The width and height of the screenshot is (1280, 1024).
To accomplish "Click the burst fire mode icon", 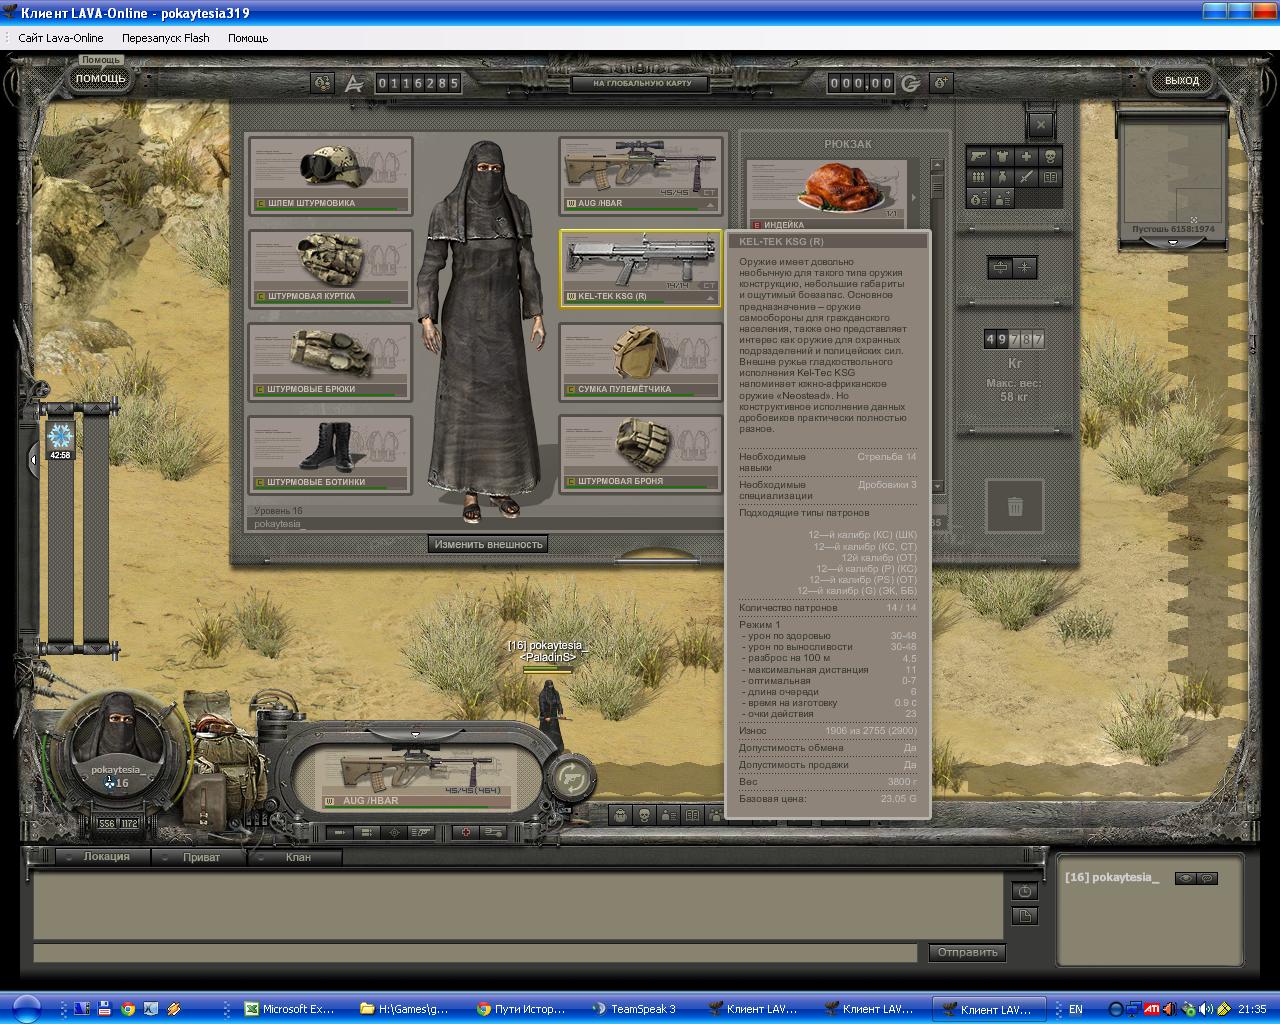I will click(x=367, y=832).
